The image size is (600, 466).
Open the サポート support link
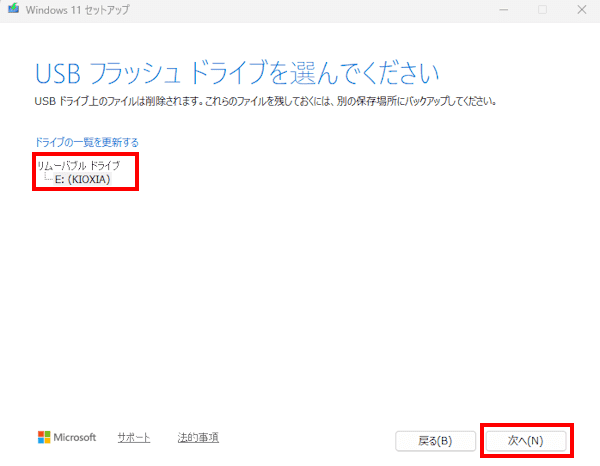point(134,437)
